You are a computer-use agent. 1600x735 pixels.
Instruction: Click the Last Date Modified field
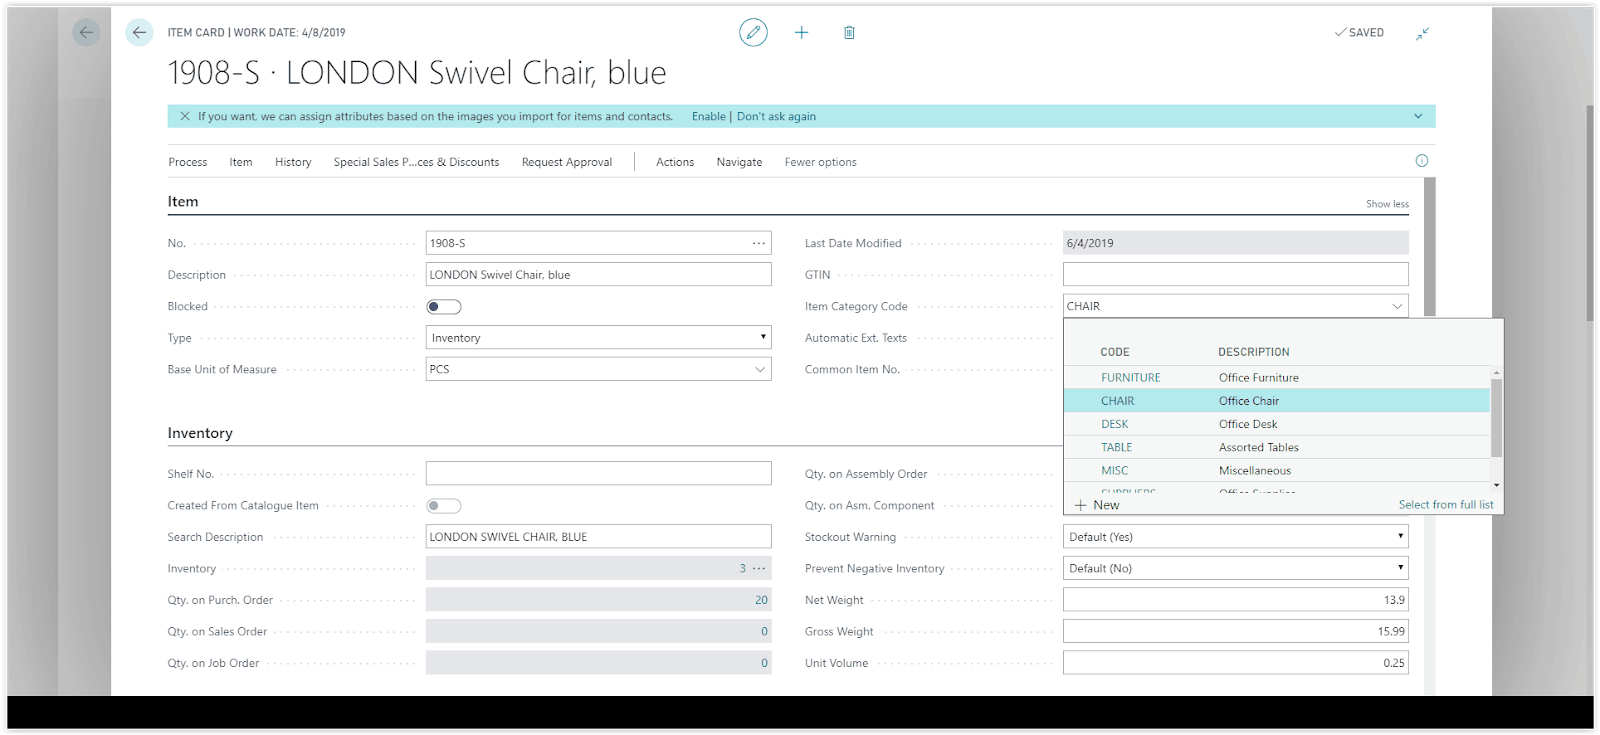(1236, 243)
